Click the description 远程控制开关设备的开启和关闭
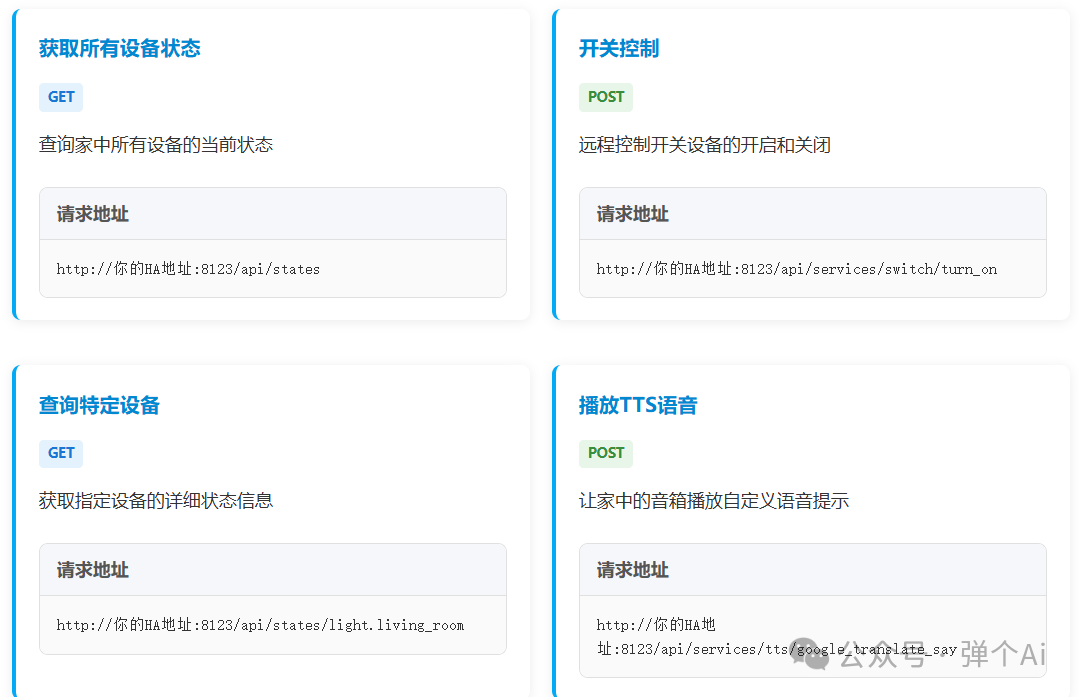This screenshot has width=1079, height=697. click(x=704, y=145)
